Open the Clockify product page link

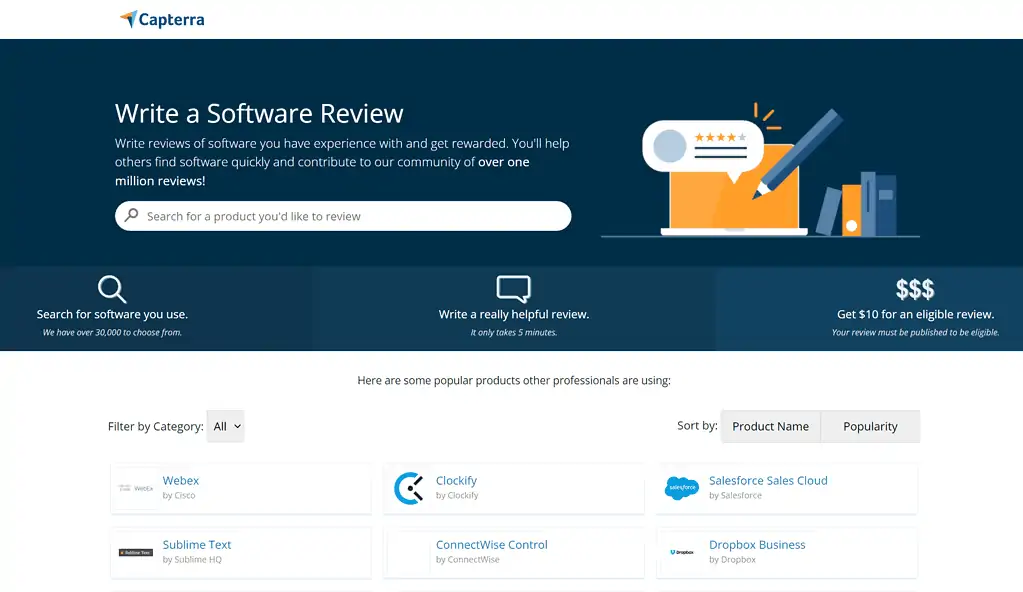tap(458, 480)
